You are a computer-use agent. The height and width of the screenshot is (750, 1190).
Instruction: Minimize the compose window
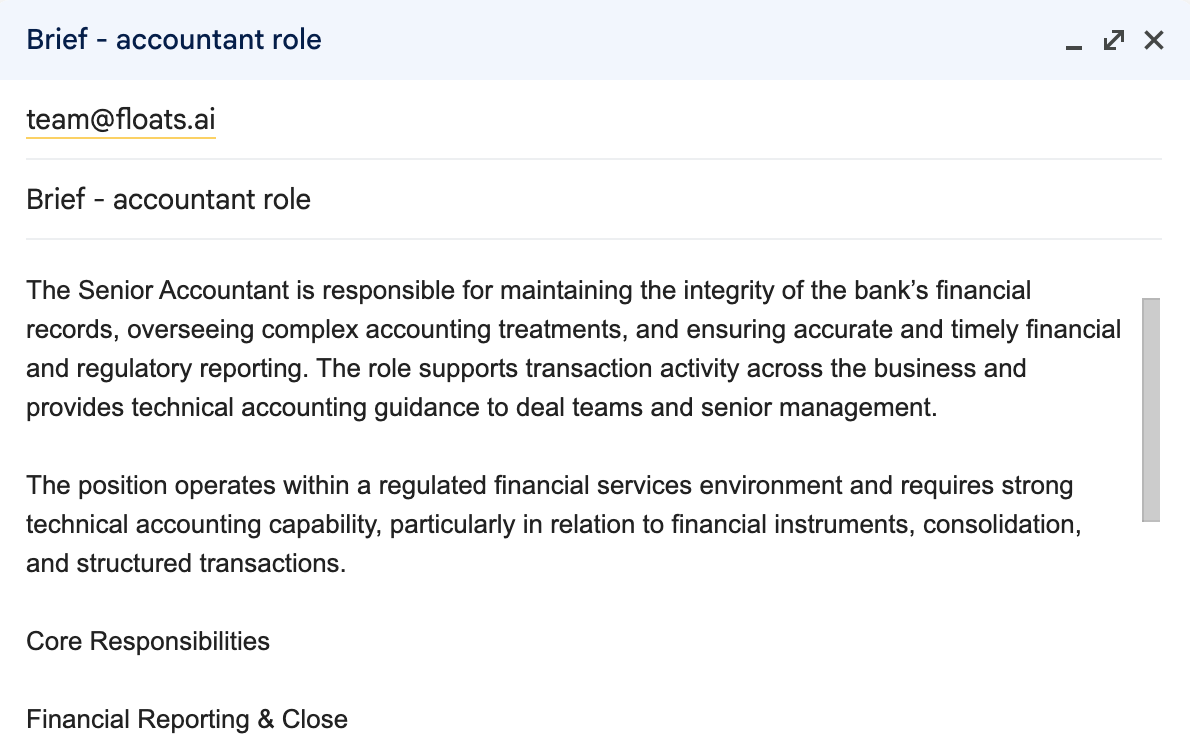point(1074,42)
